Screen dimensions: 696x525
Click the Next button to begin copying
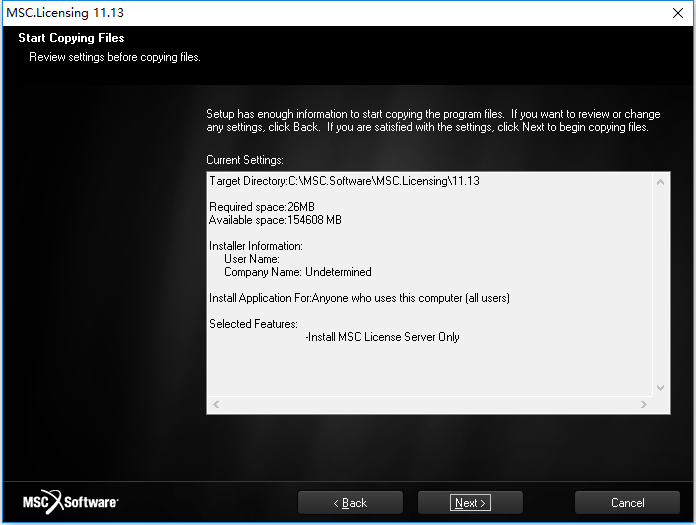[x=470, y=502]
